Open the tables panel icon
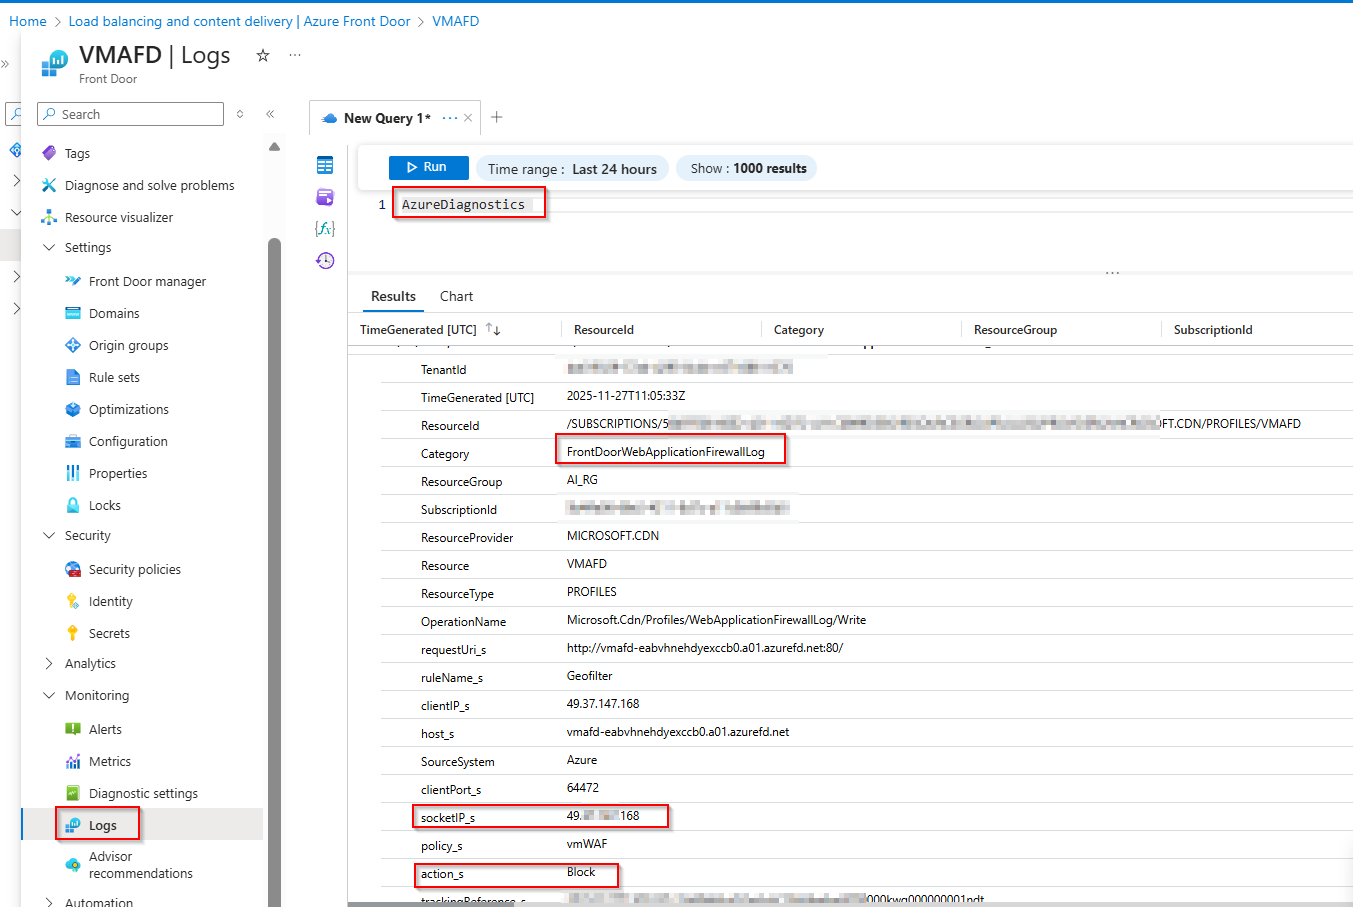The height and width of the screenshot is (907, 1353). coord(325,165)
